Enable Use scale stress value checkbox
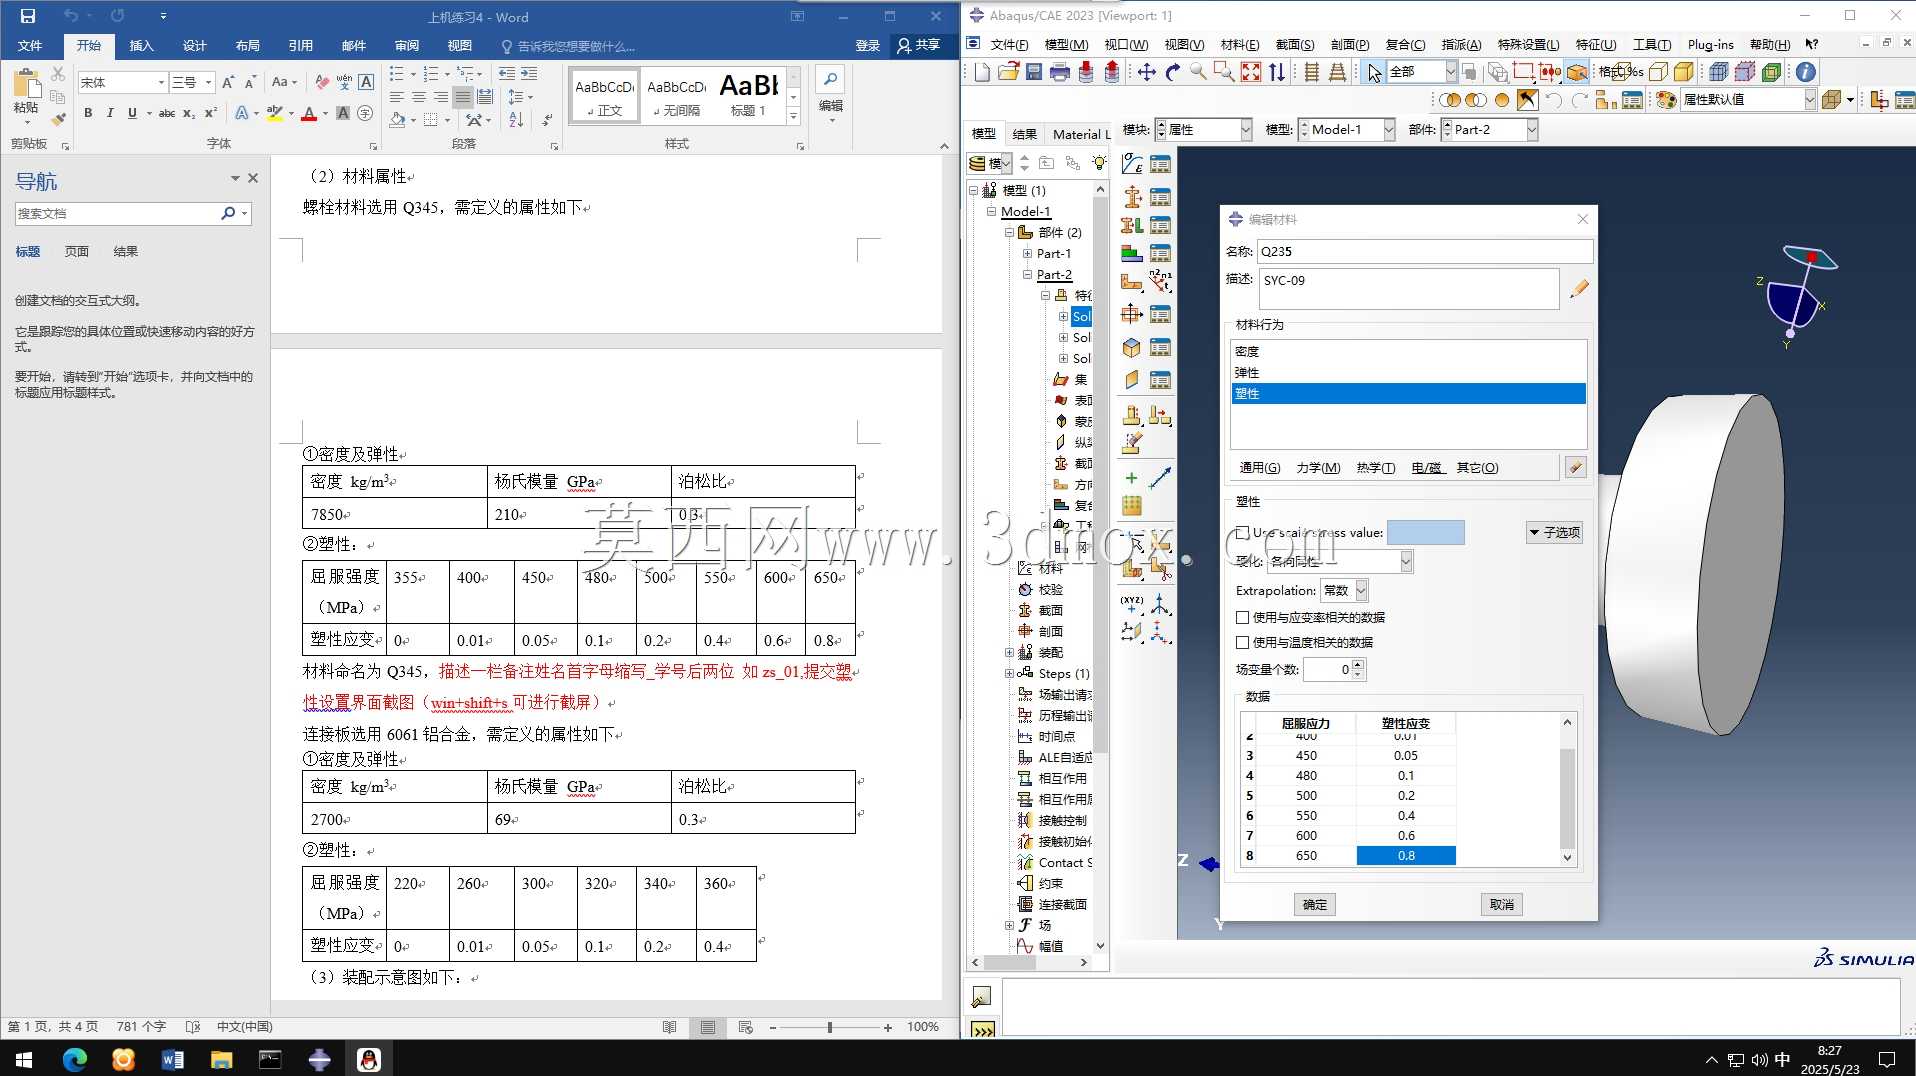 [1243, 533]
